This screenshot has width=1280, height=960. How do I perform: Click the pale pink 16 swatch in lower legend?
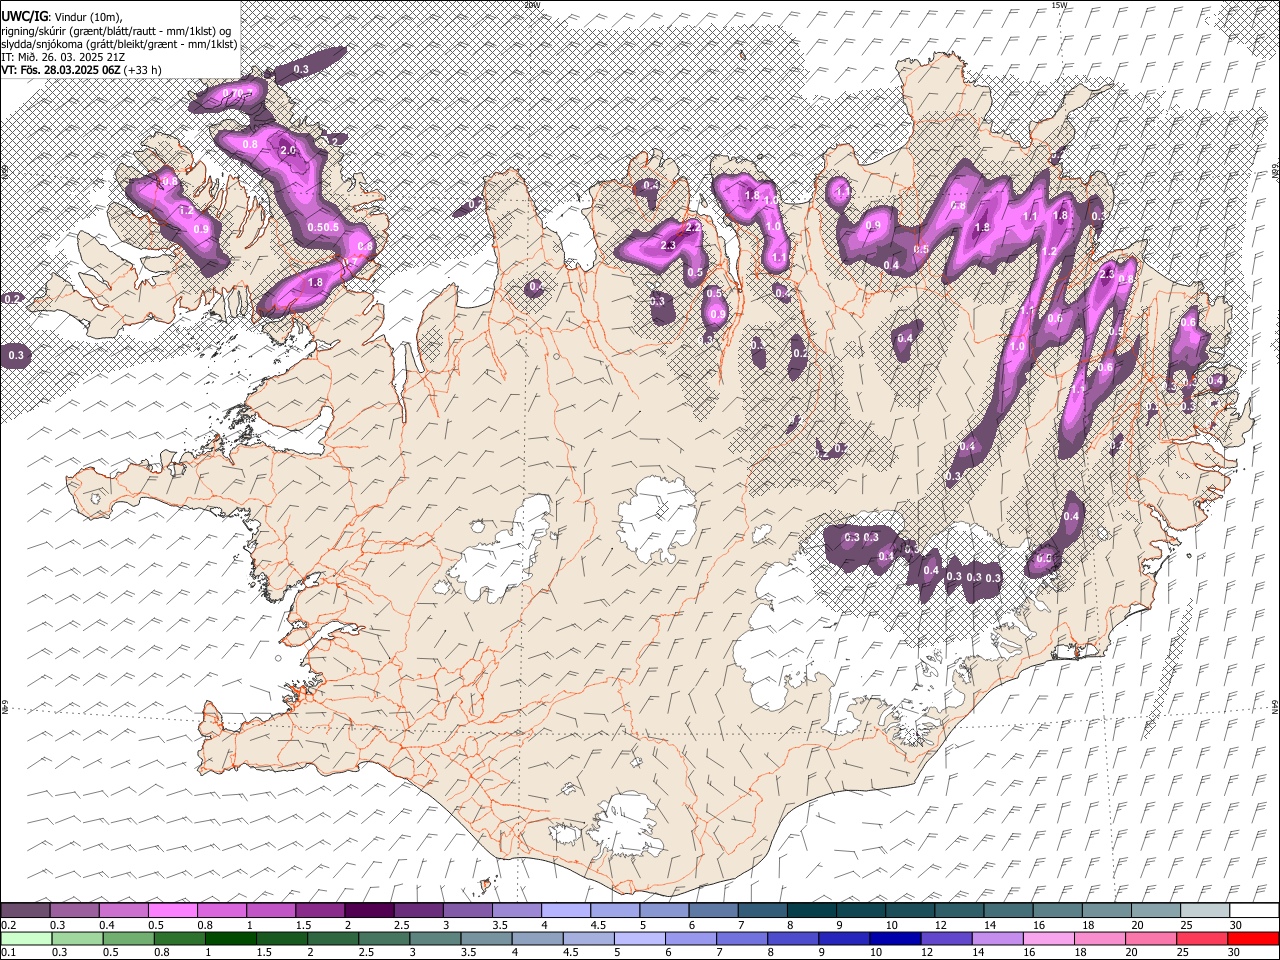coord(1048,938)
